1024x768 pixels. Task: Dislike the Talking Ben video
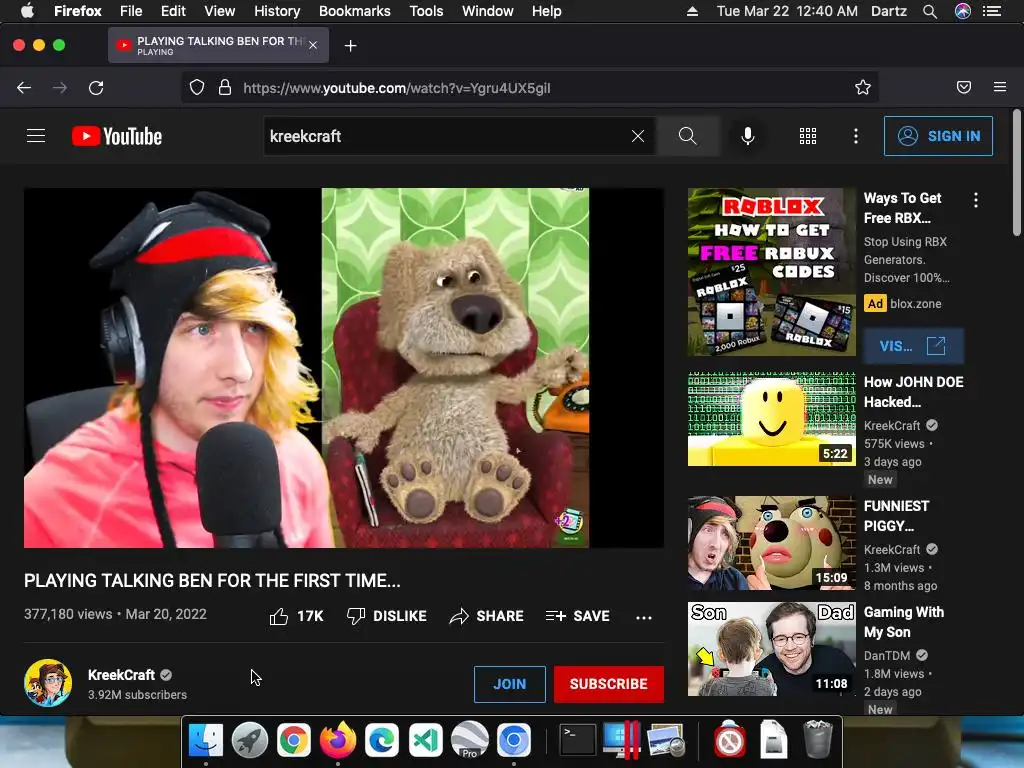(387, 616)
